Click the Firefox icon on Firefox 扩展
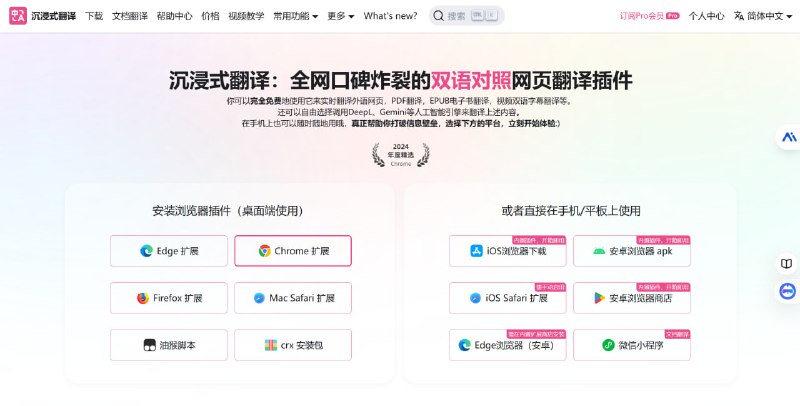 143,298
